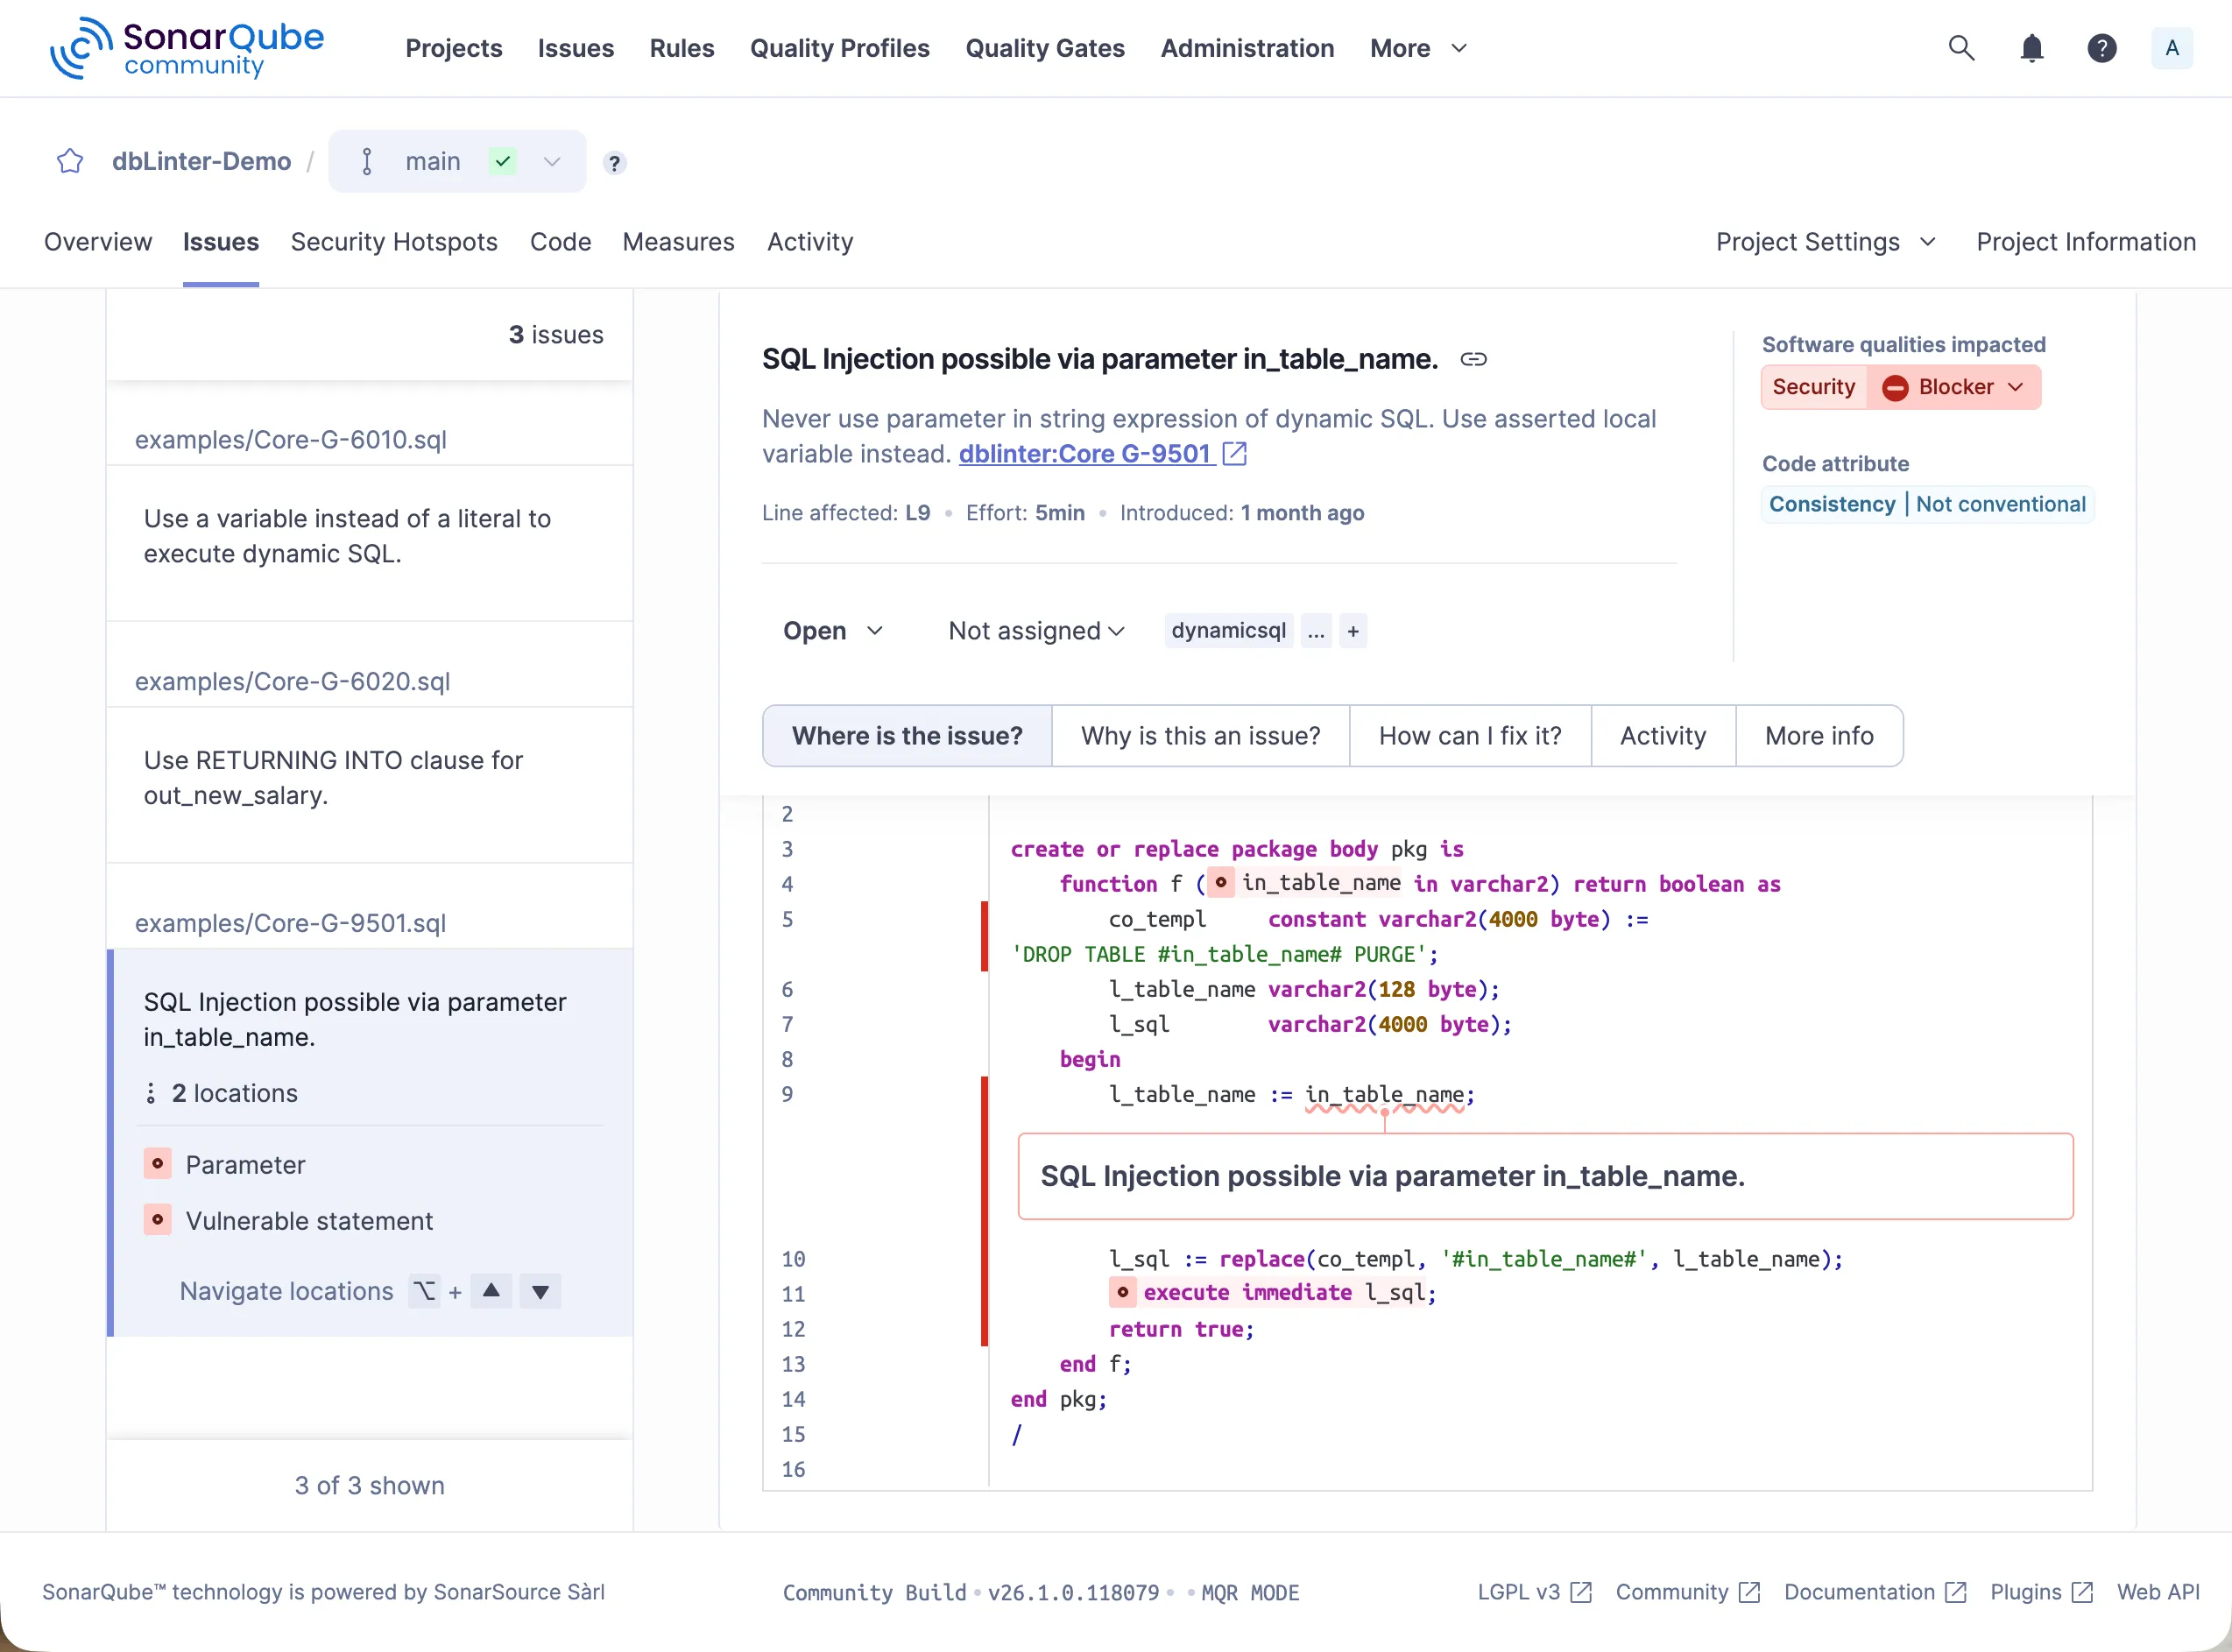Open the notifications bell

tap(2031, 48)
